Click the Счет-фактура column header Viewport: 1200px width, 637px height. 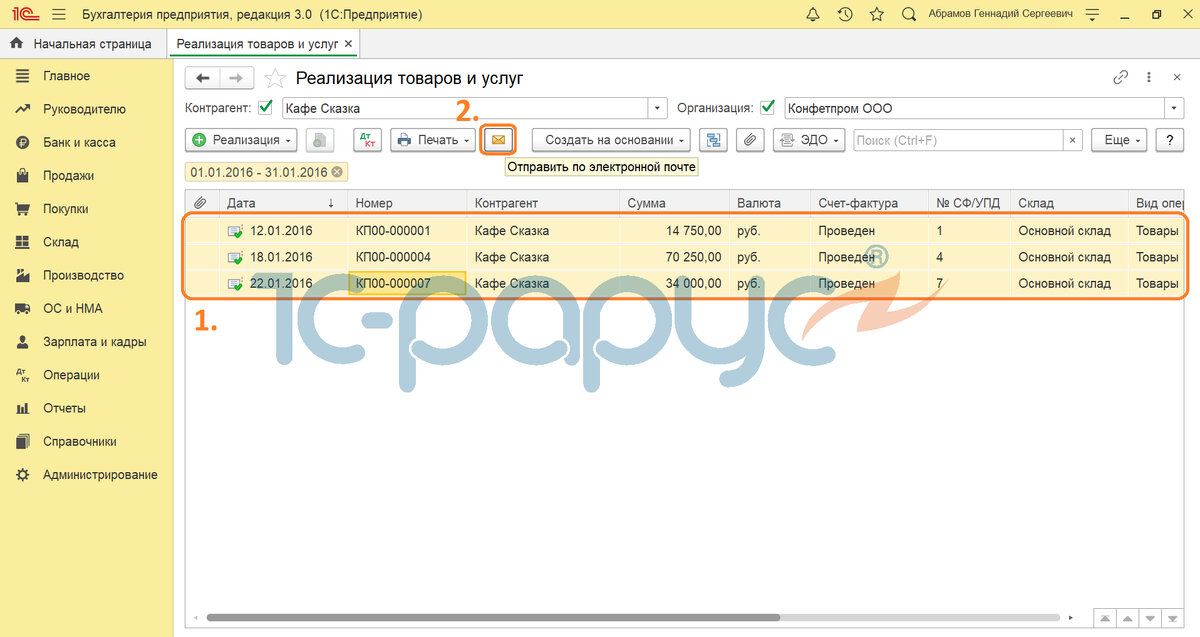click(870, 203)
